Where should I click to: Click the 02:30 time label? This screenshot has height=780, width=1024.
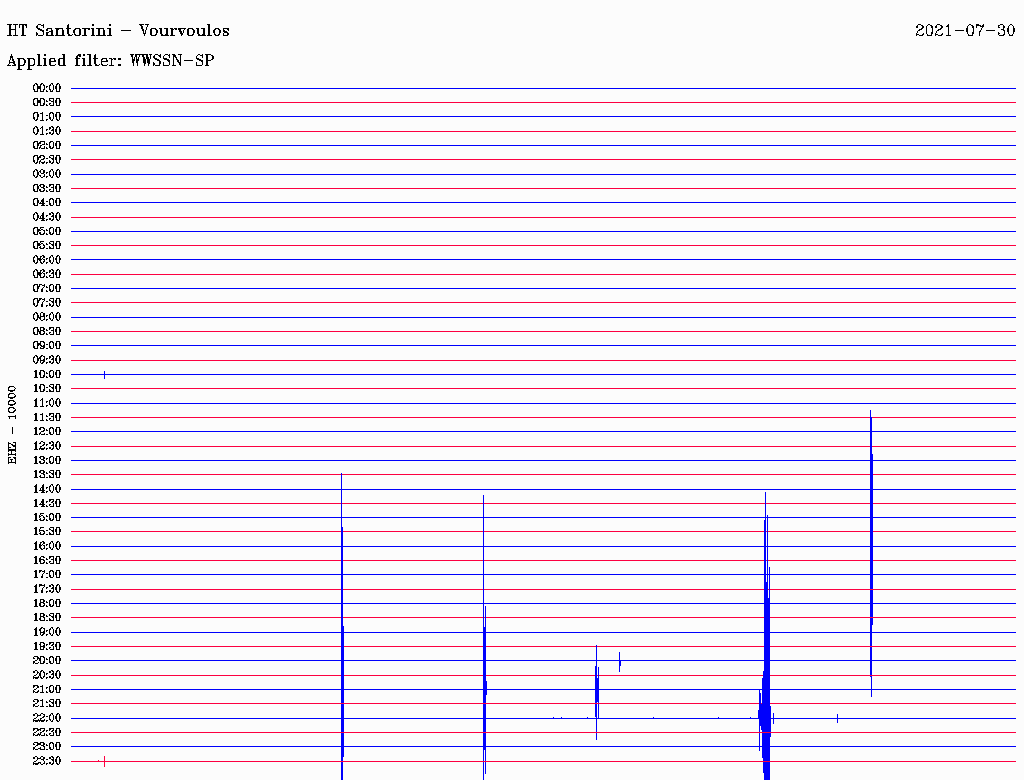pos(47,159)
